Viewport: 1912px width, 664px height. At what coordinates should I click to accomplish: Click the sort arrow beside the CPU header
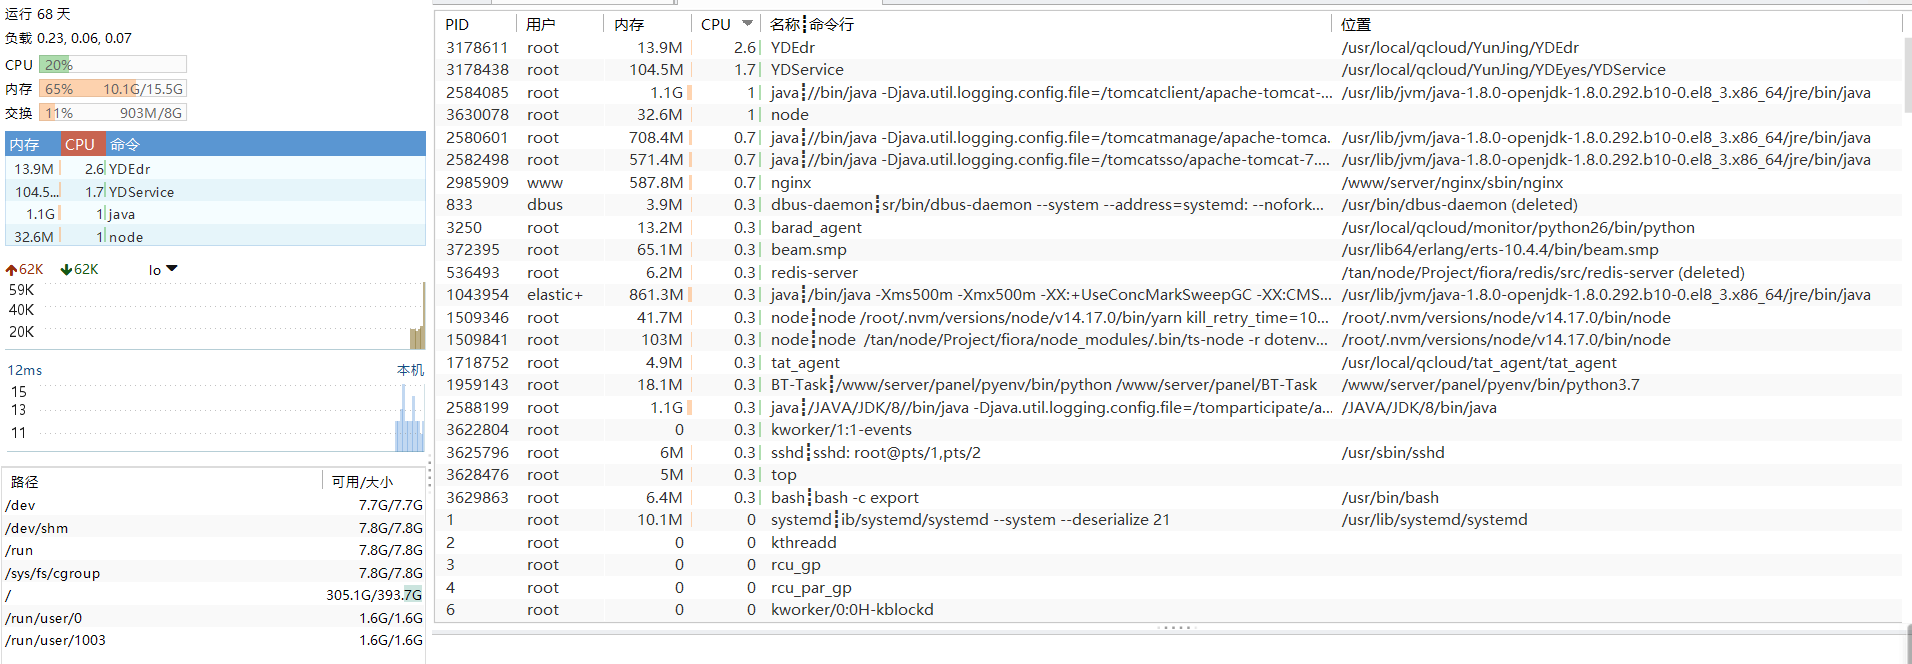tap(747, 23)
